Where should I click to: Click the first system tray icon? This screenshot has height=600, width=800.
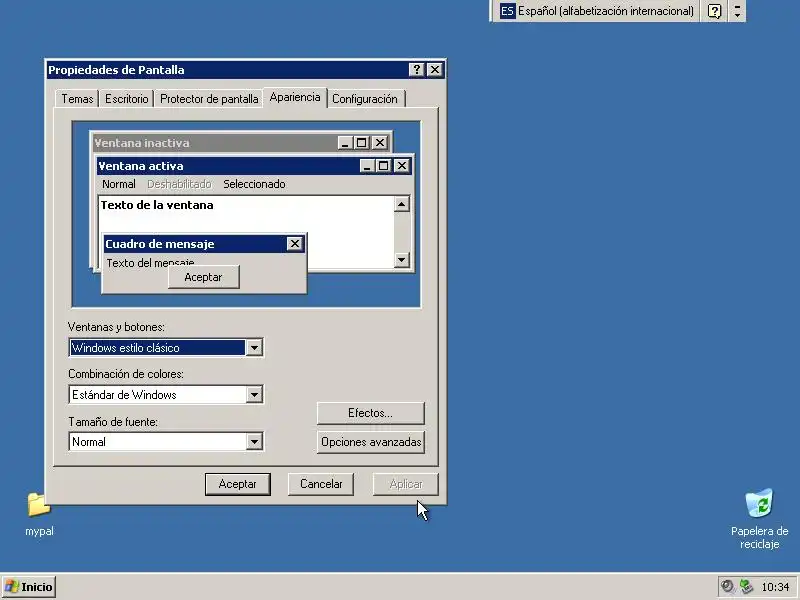coord(728,587)
